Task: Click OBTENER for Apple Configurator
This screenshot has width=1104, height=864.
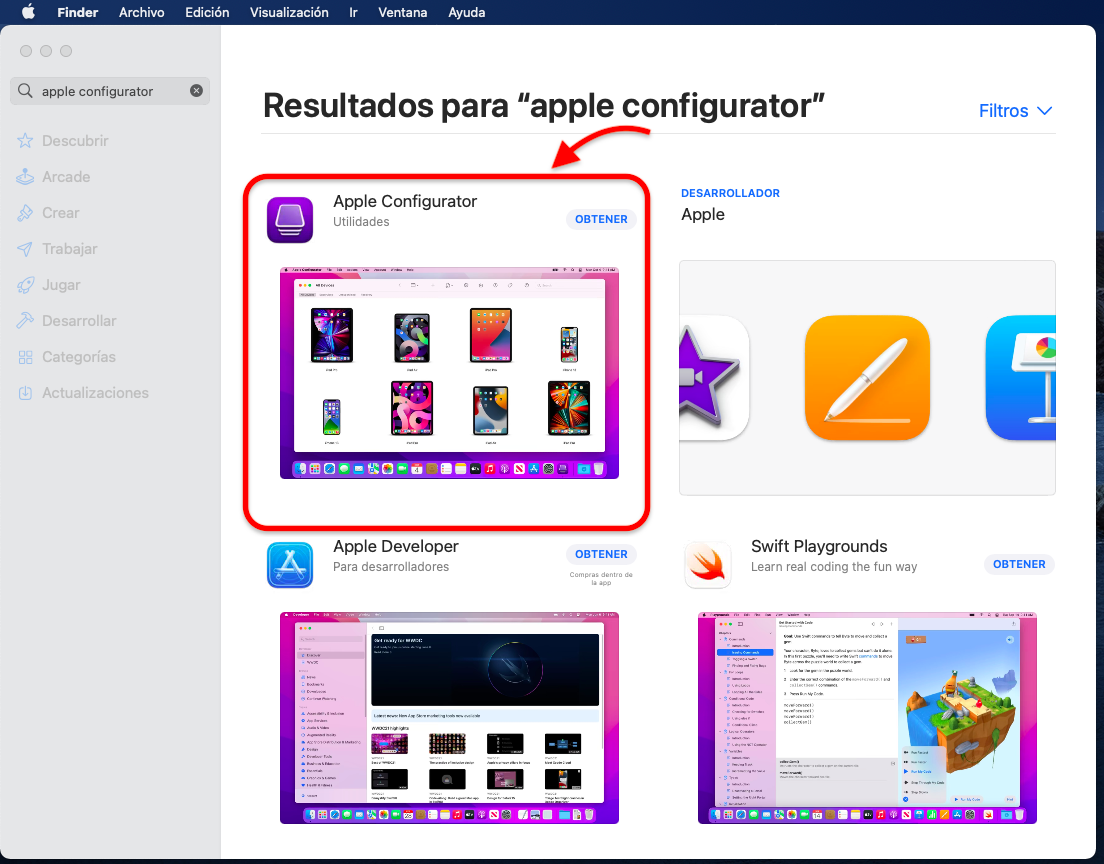Action: 601,219
